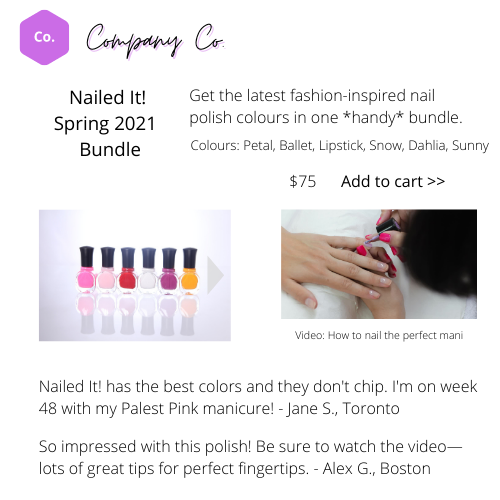500x500 pixels.
Task: Click the Colours list line
Action: pos(339,145)
